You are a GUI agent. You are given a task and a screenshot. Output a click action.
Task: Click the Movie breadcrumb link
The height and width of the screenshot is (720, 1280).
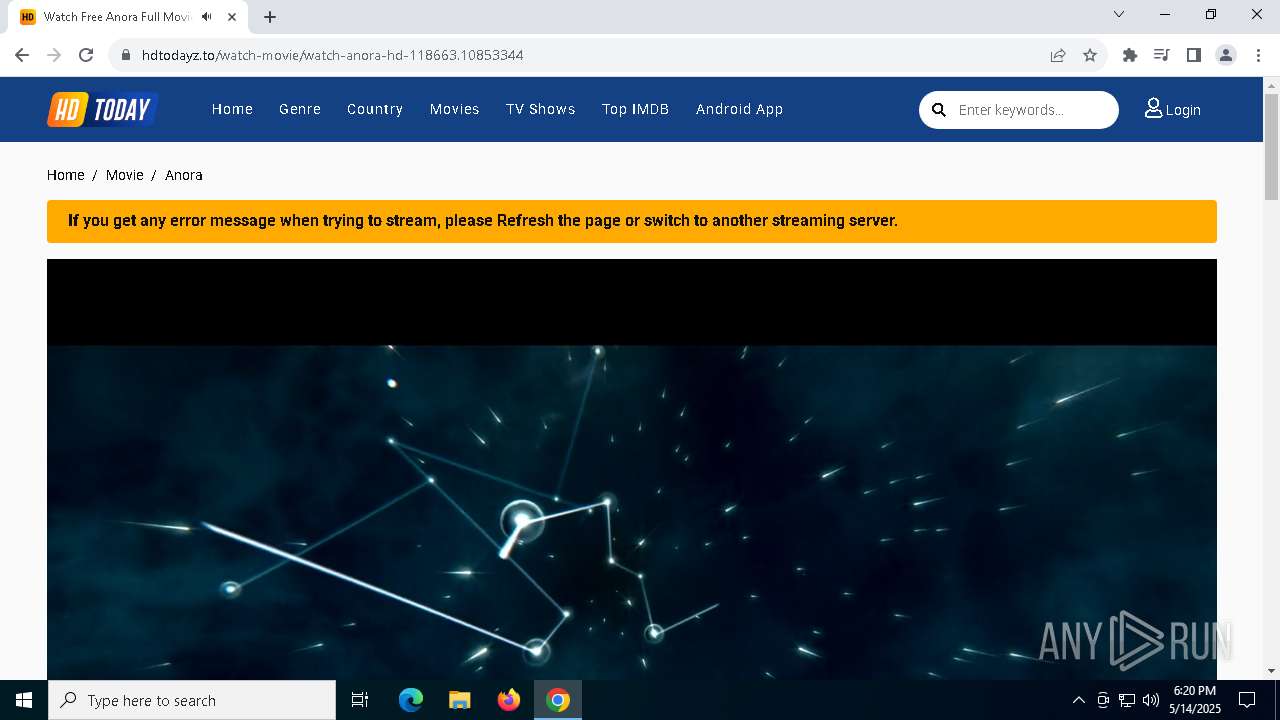pos(125,175)
